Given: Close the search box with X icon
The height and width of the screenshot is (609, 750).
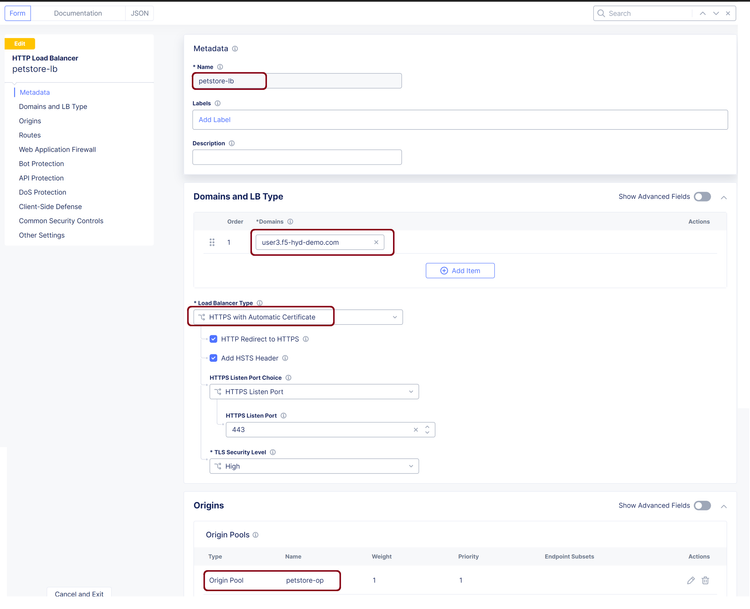Looking at the screenshot, I should pos(729,13).
